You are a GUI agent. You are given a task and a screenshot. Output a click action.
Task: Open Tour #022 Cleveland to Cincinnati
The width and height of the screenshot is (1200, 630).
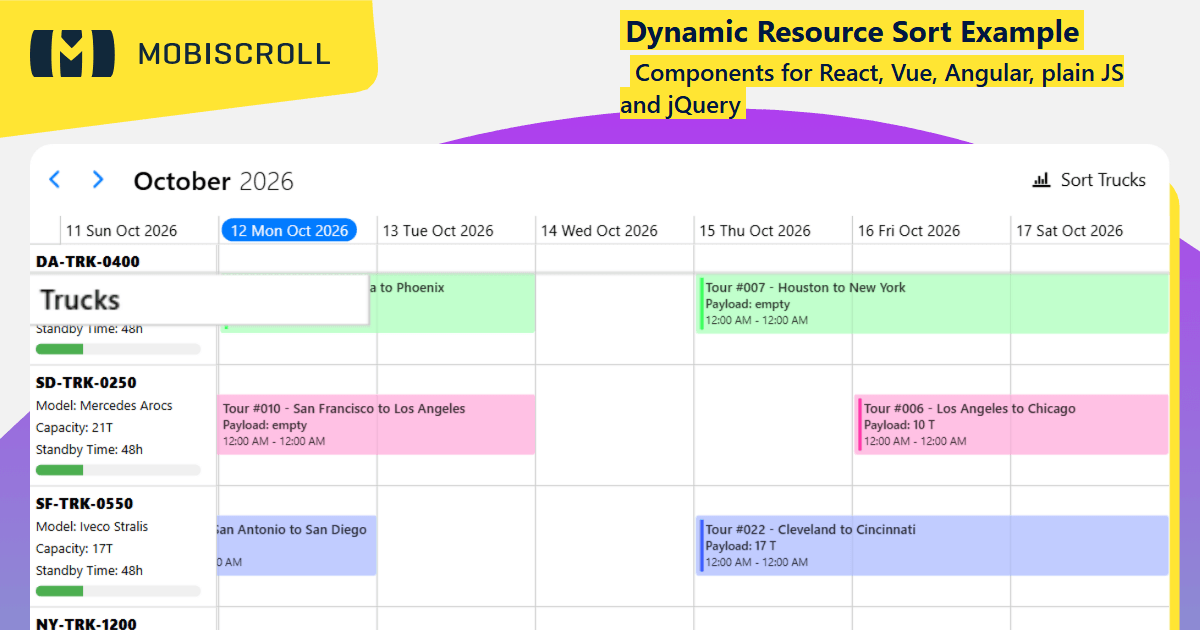(933, 546)
